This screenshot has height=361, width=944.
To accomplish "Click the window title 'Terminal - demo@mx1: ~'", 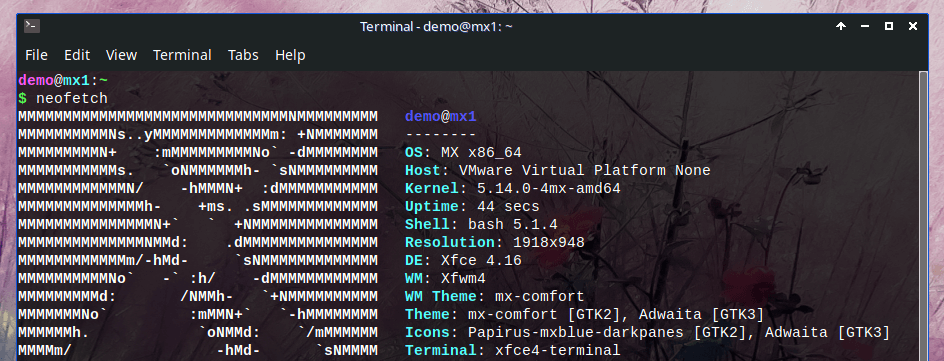I will (436, 26).
